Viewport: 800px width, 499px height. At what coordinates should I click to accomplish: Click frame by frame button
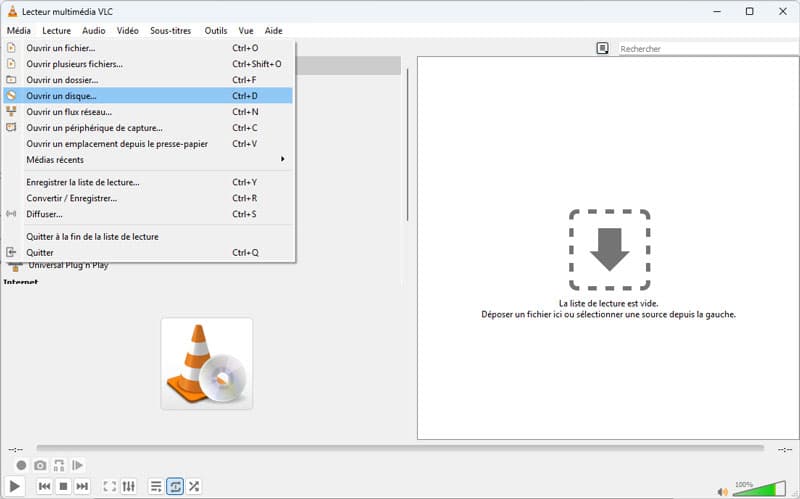(78, 465)
